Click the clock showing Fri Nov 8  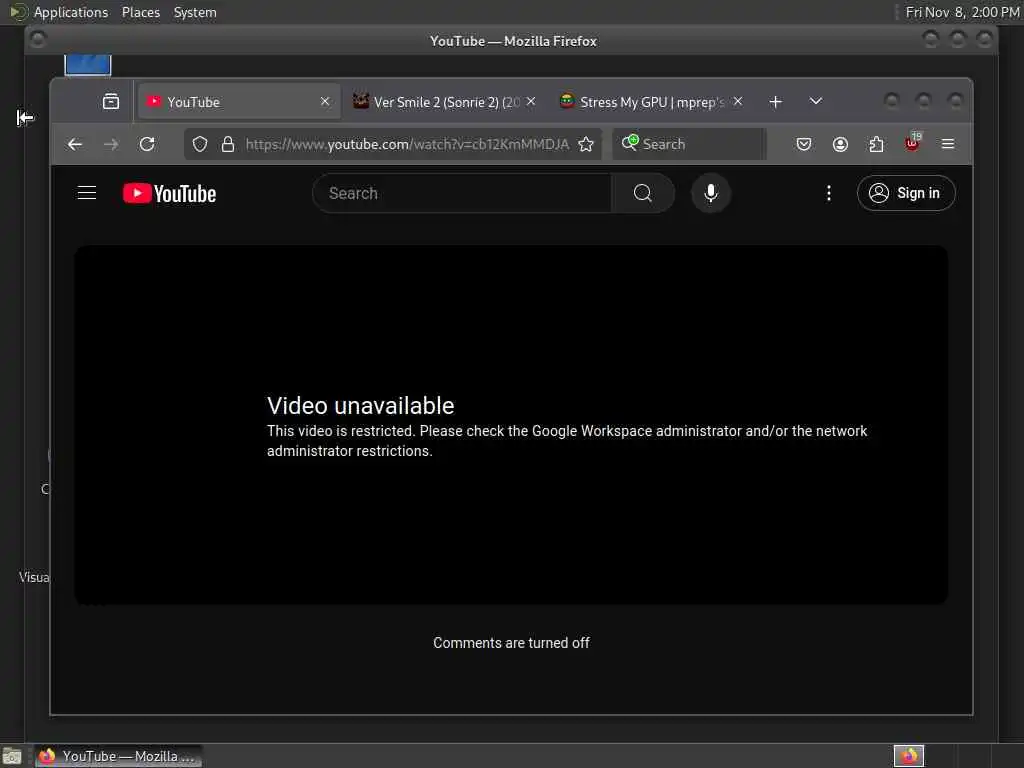(962, 12)
